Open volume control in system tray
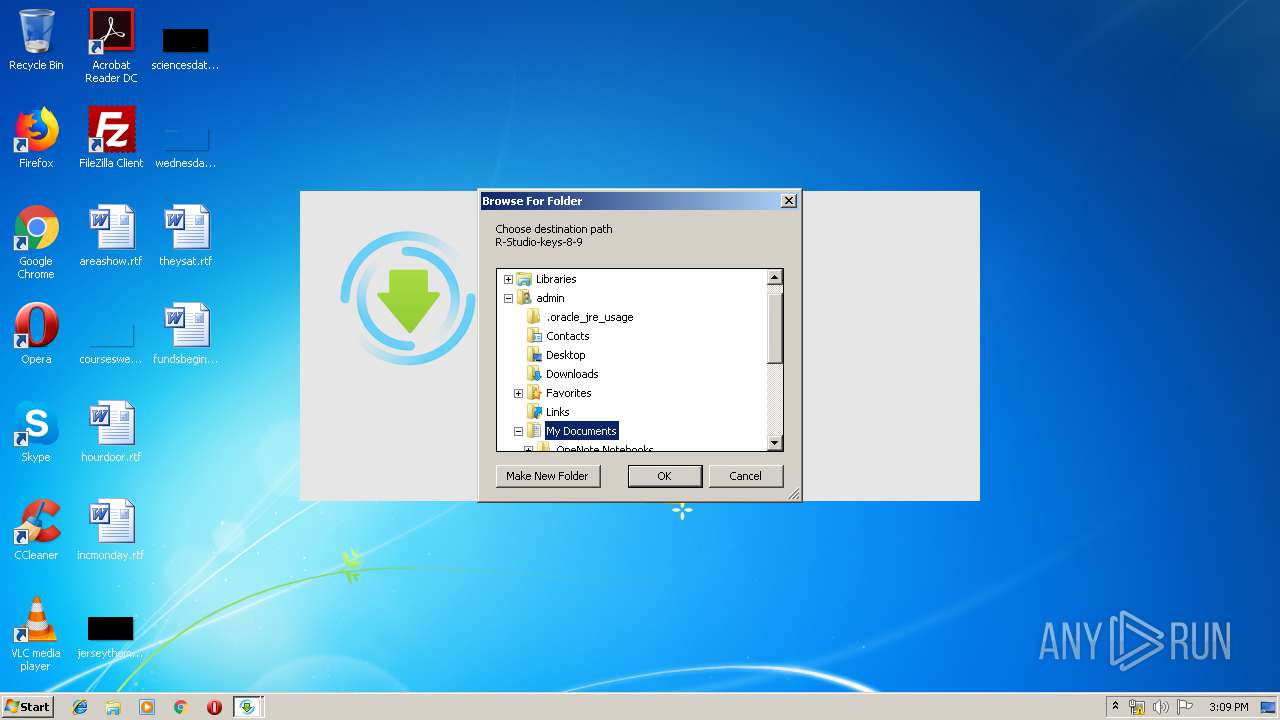 coord(1161,707)
